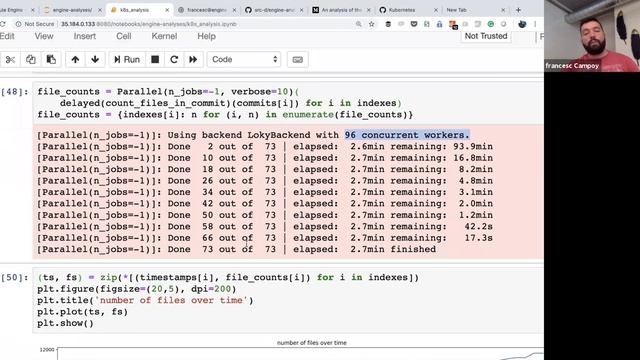
Task: Copy selected cells icon
Action: tap(31, 60)
